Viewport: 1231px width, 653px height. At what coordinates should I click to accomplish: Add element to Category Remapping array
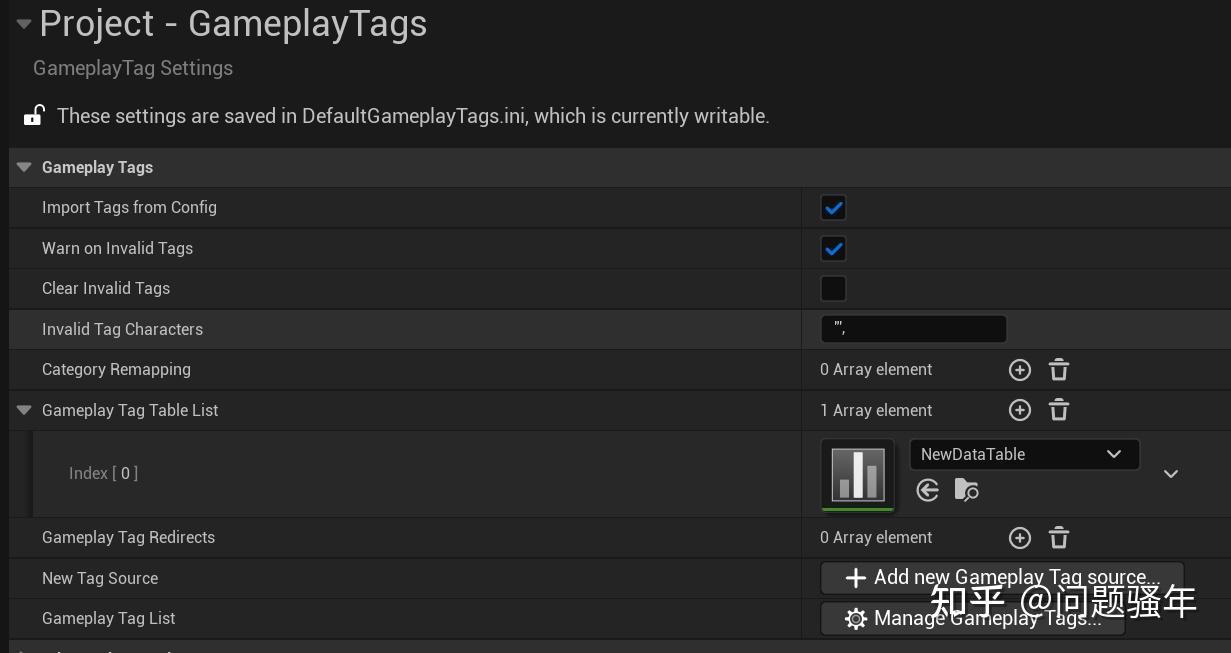click(1019, 370)
